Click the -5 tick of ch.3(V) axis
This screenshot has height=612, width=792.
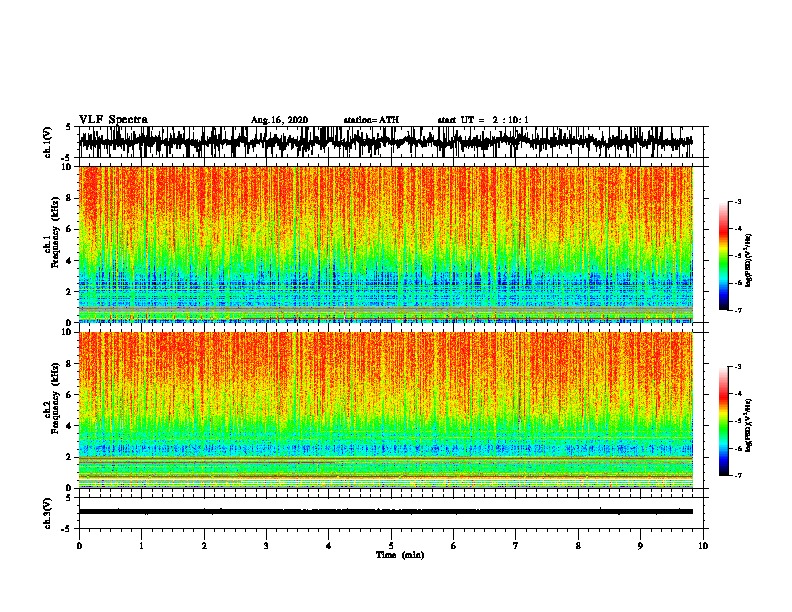click(x=68, y=529)
